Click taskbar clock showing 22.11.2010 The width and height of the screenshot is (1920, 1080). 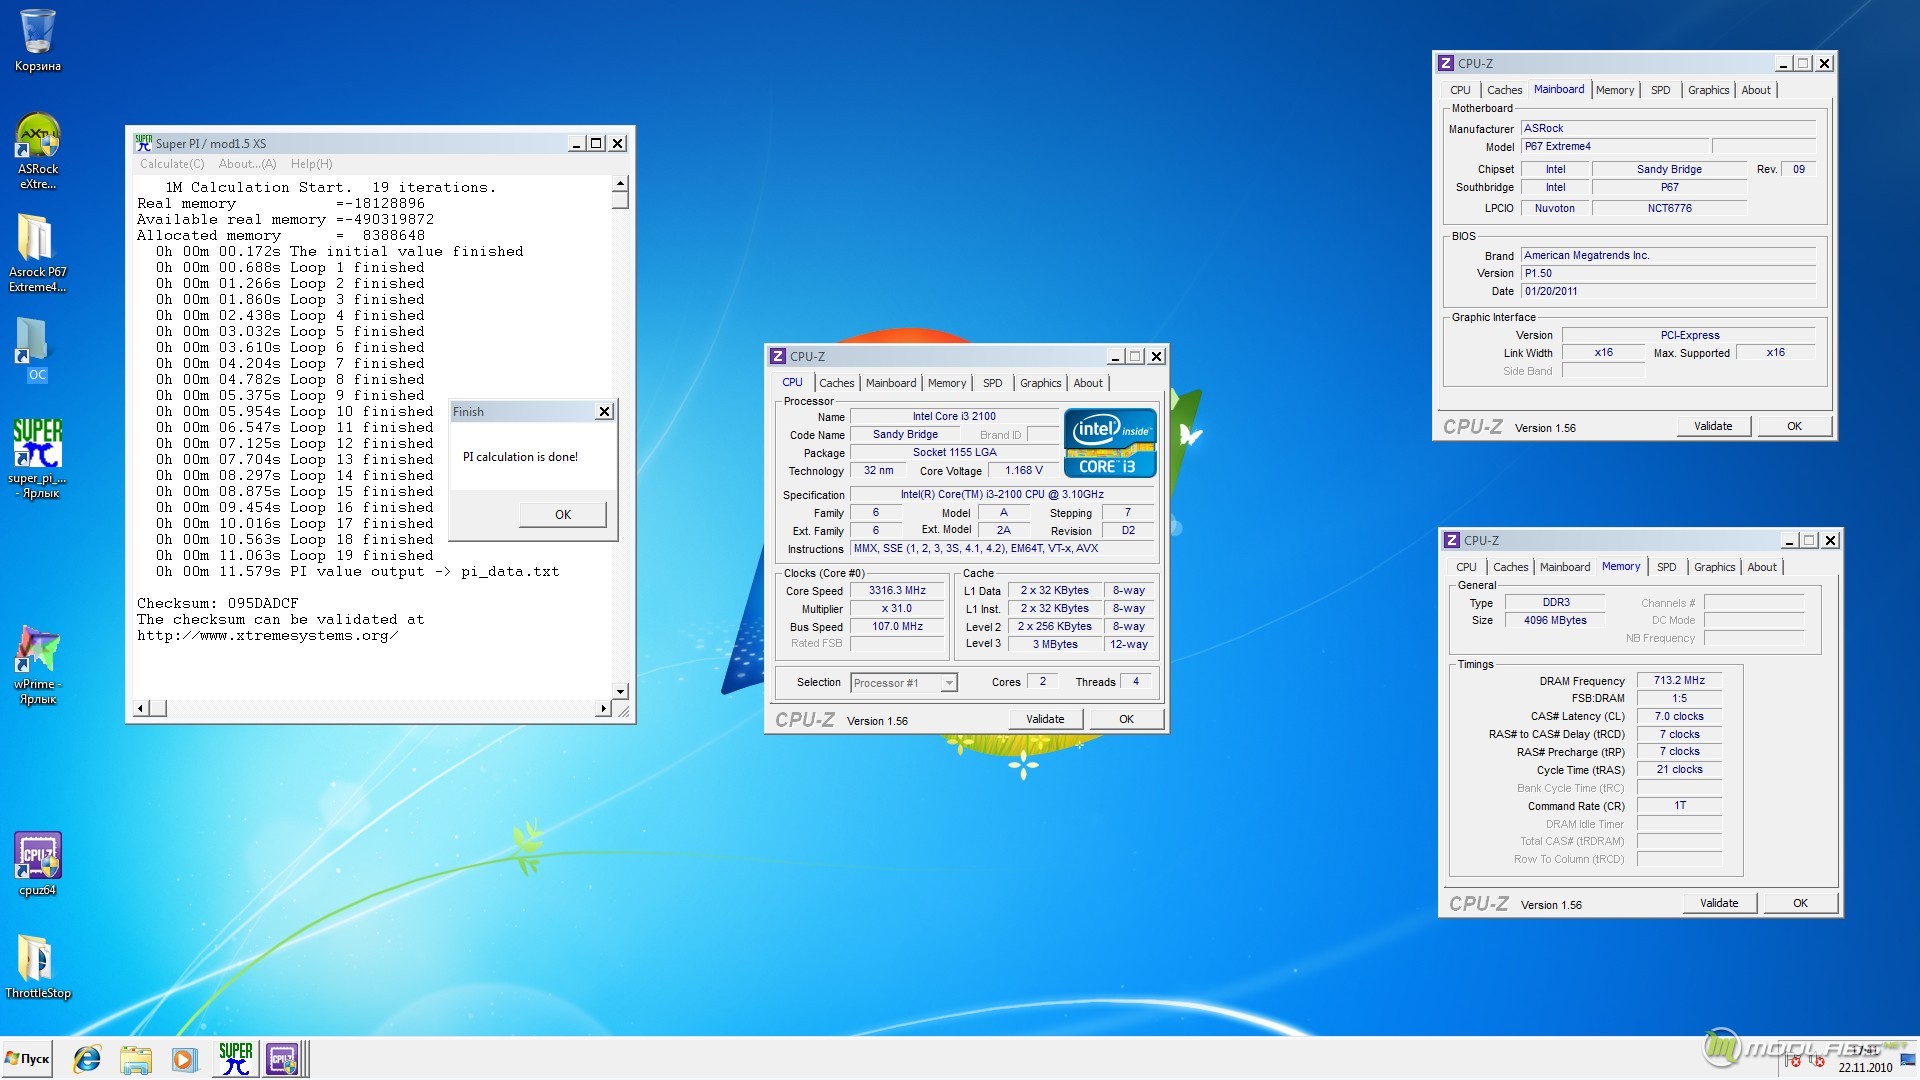click(1865, 1060)
